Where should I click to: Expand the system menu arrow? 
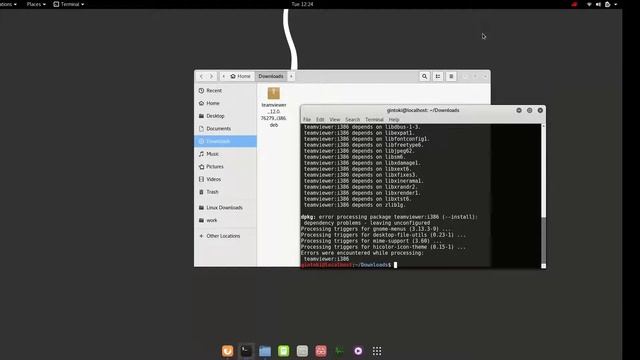(x=616, y=4)
